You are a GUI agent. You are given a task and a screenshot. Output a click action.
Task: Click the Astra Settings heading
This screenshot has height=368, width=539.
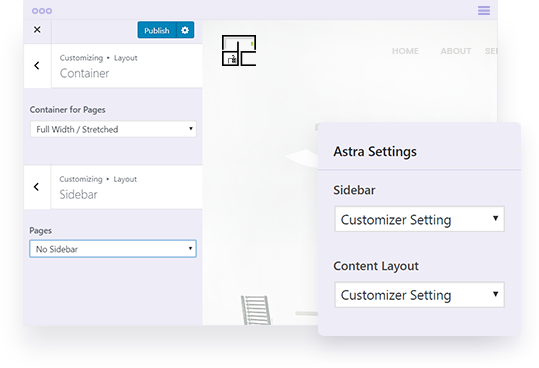click(375, 152)
